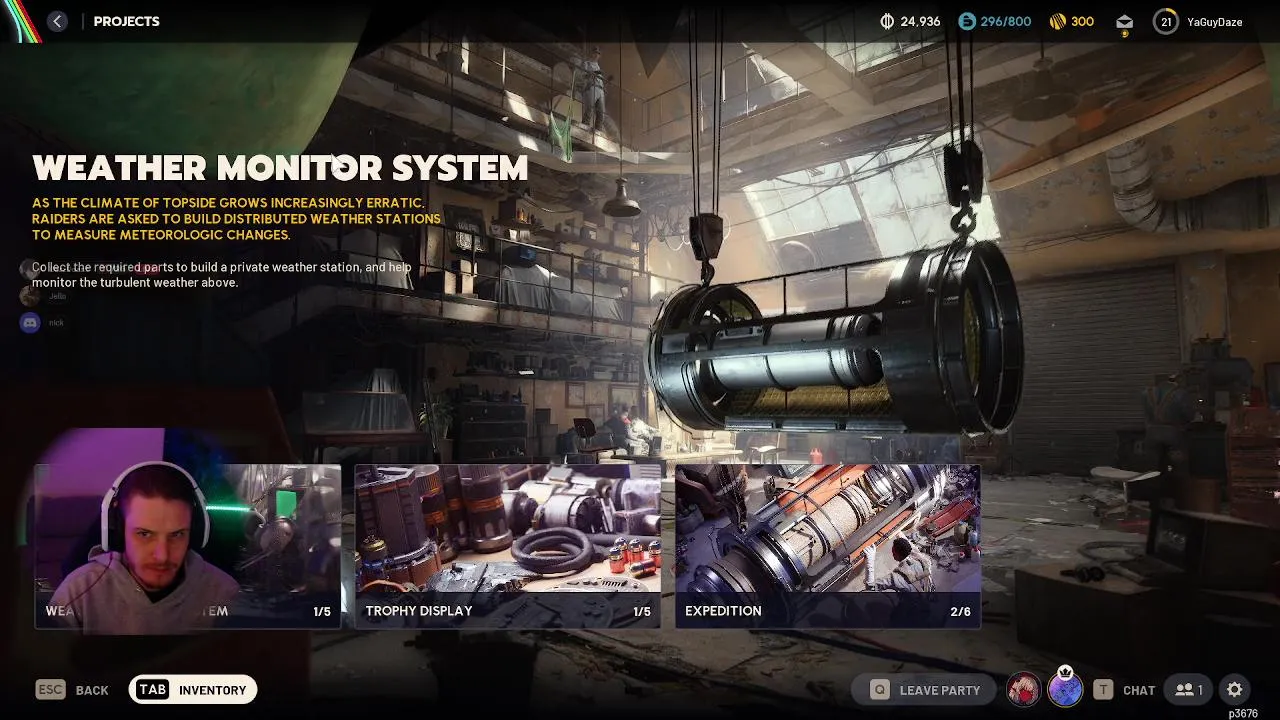Open the Trophy Display project card
1280x720 pixels.
coord(508,546)
